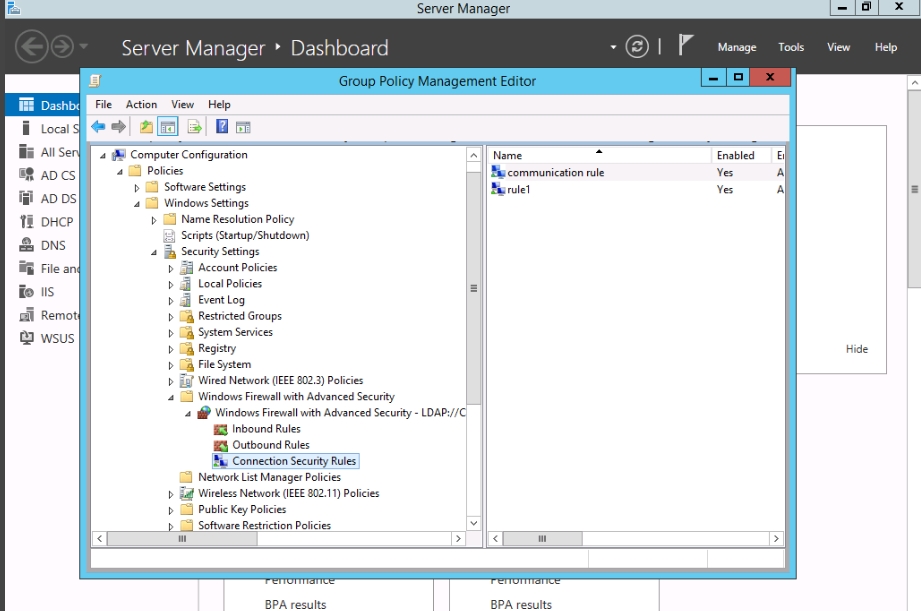Click the right pane horizontal scrollbar thumb

542,538
